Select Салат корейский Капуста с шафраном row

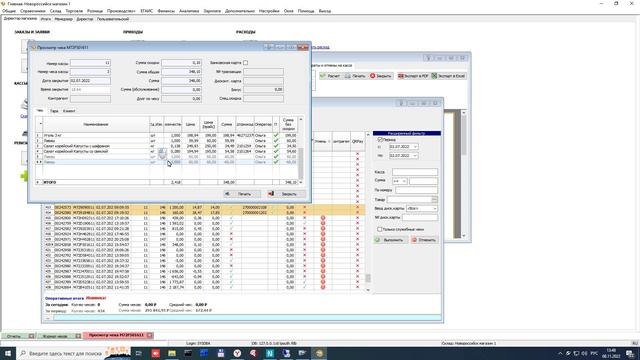[x=167, y=146]
